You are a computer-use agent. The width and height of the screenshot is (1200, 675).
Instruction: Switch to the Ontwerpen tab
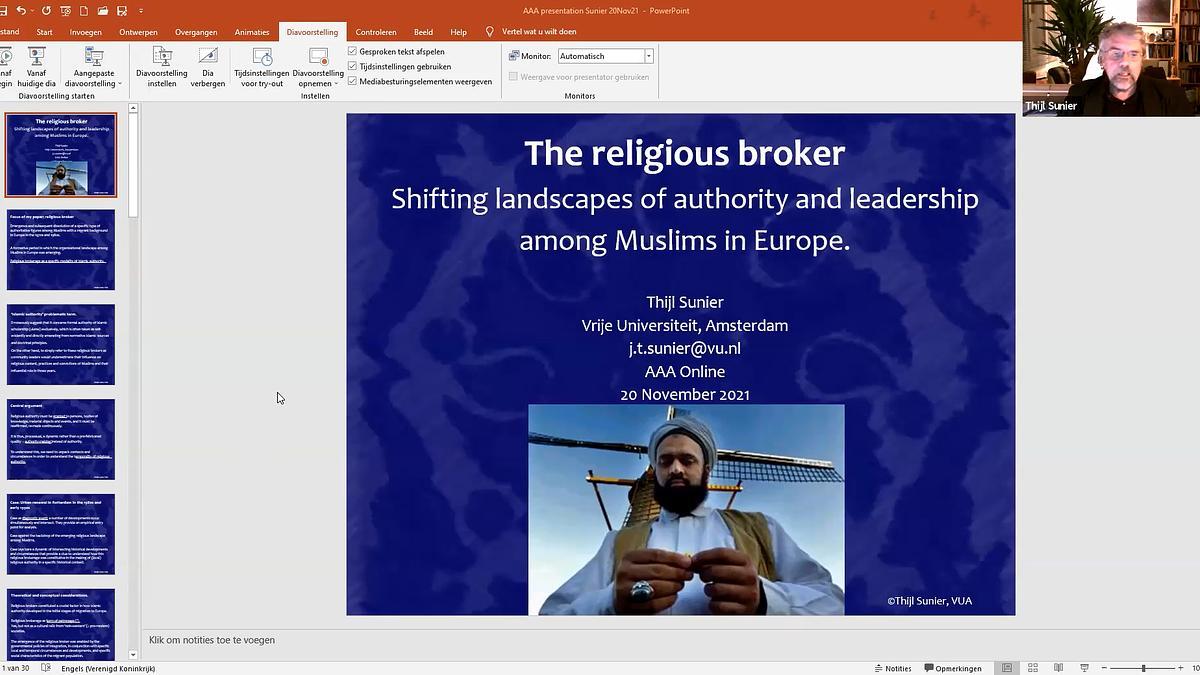(x=138, y=32)
